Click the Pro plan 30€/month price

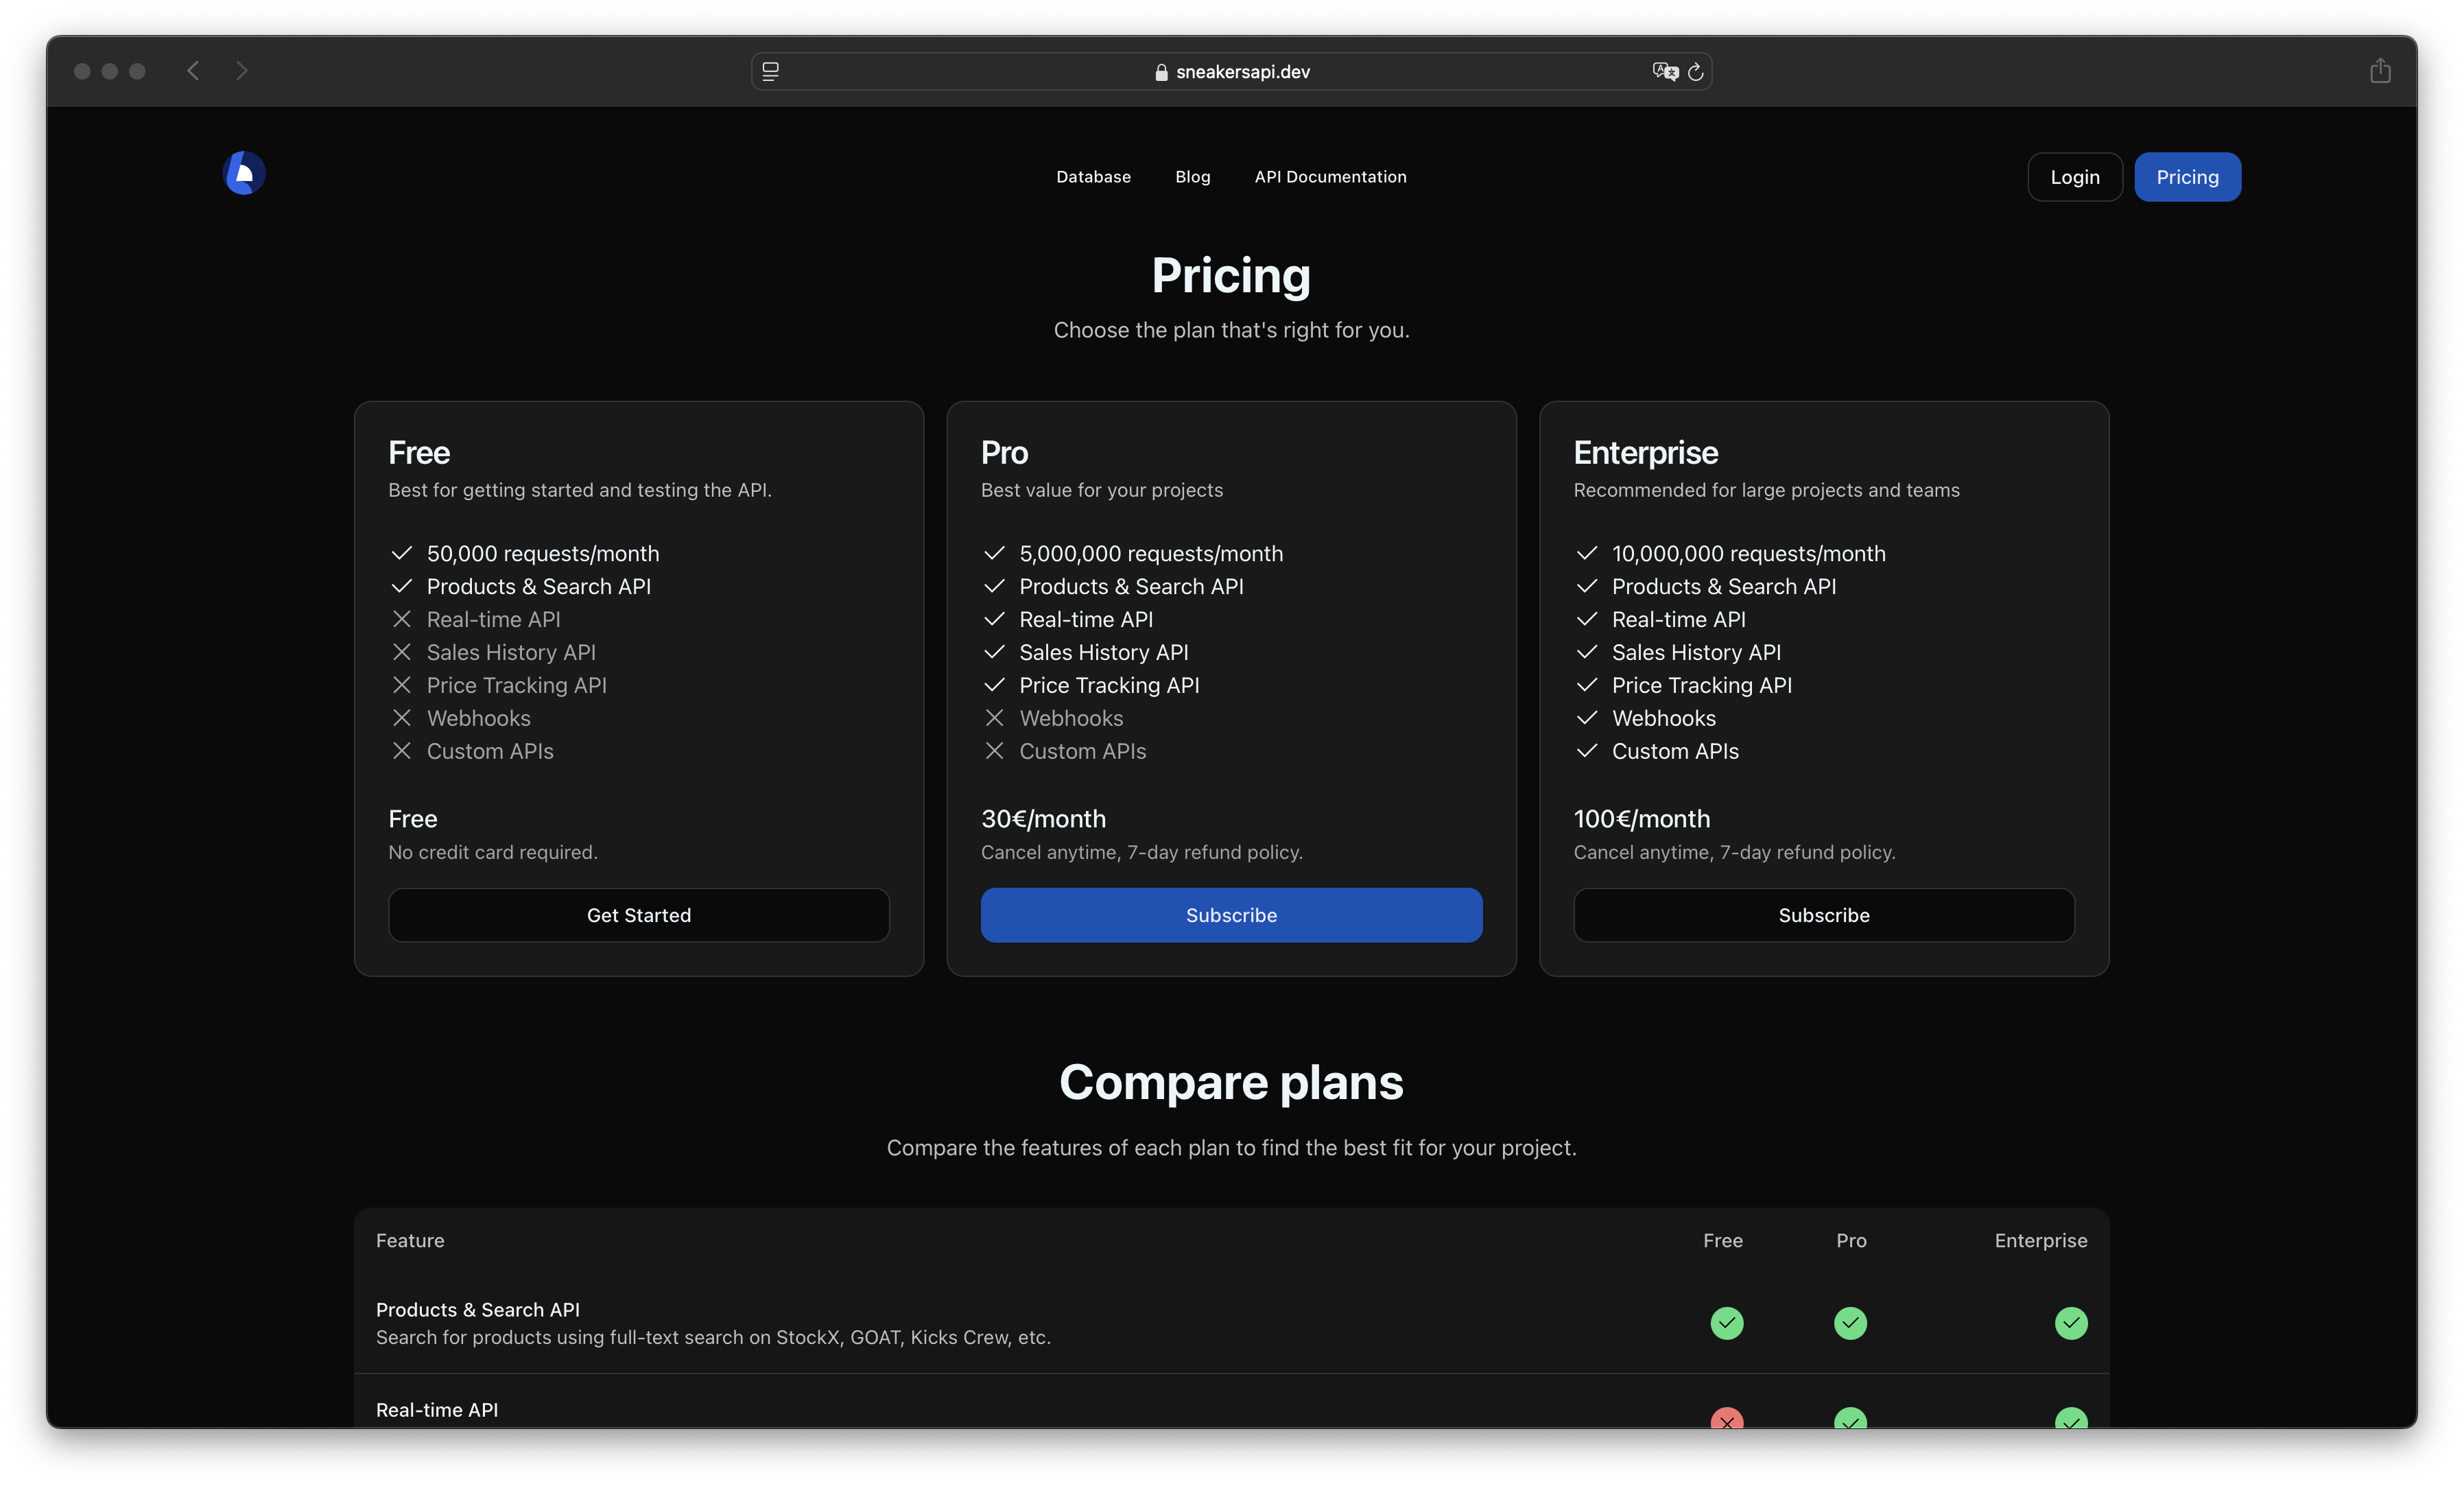point(1043,819)
